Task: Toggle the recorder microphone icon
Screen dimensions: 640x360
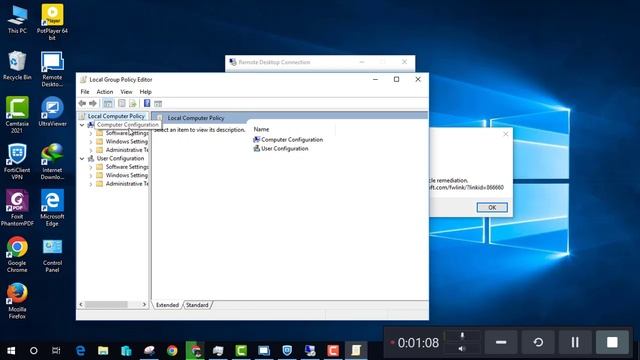Action: 462,336
